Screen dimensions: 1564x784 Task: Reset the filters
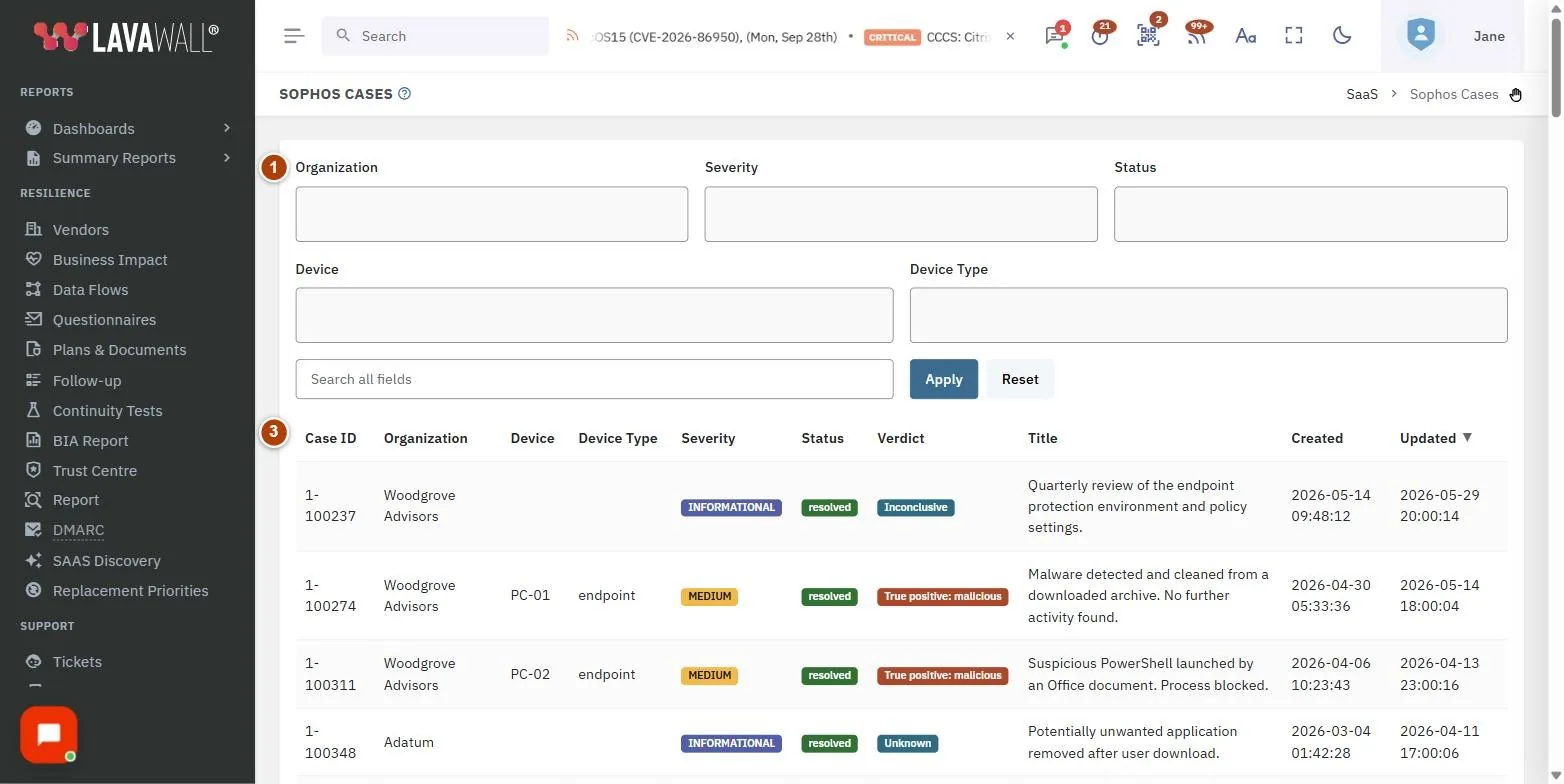click(1020, 379)
